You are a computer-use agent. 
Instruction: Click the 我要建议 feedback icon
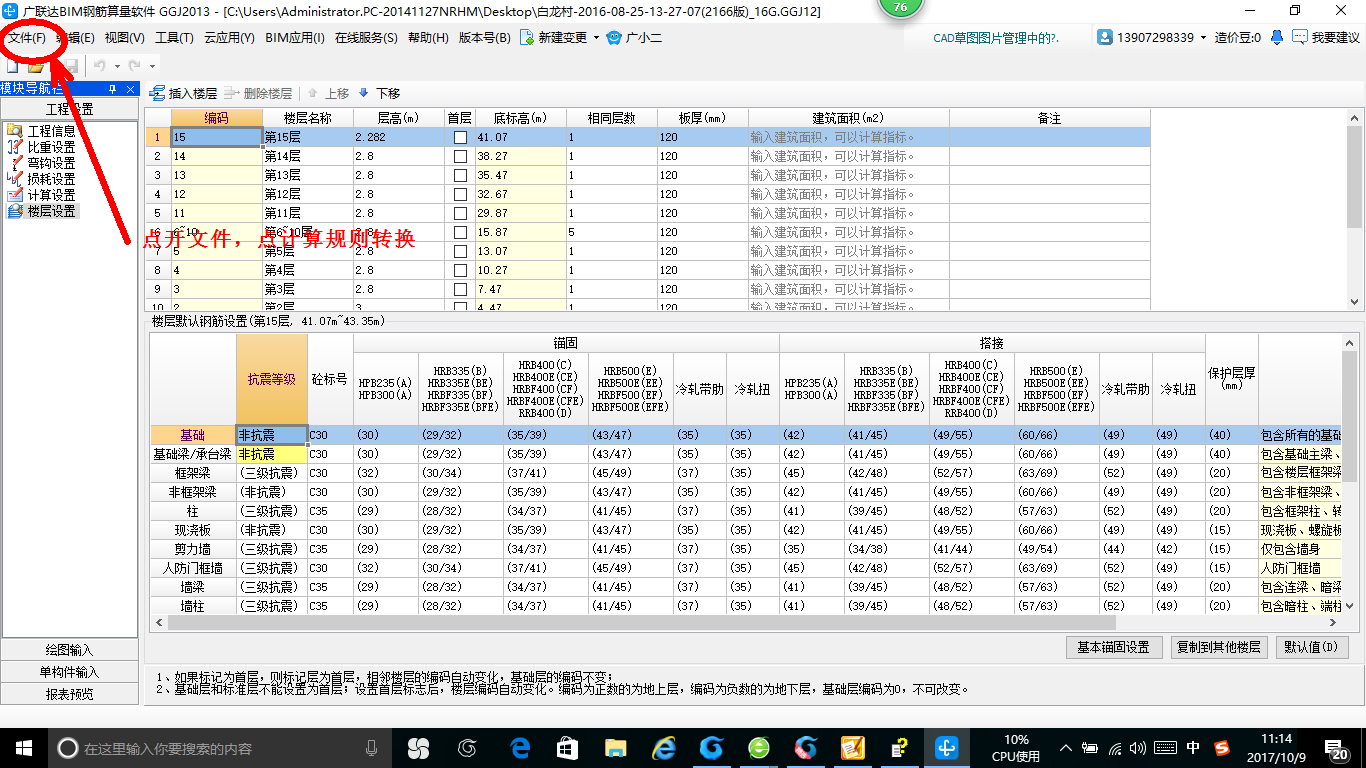[x=1300, y=38]
